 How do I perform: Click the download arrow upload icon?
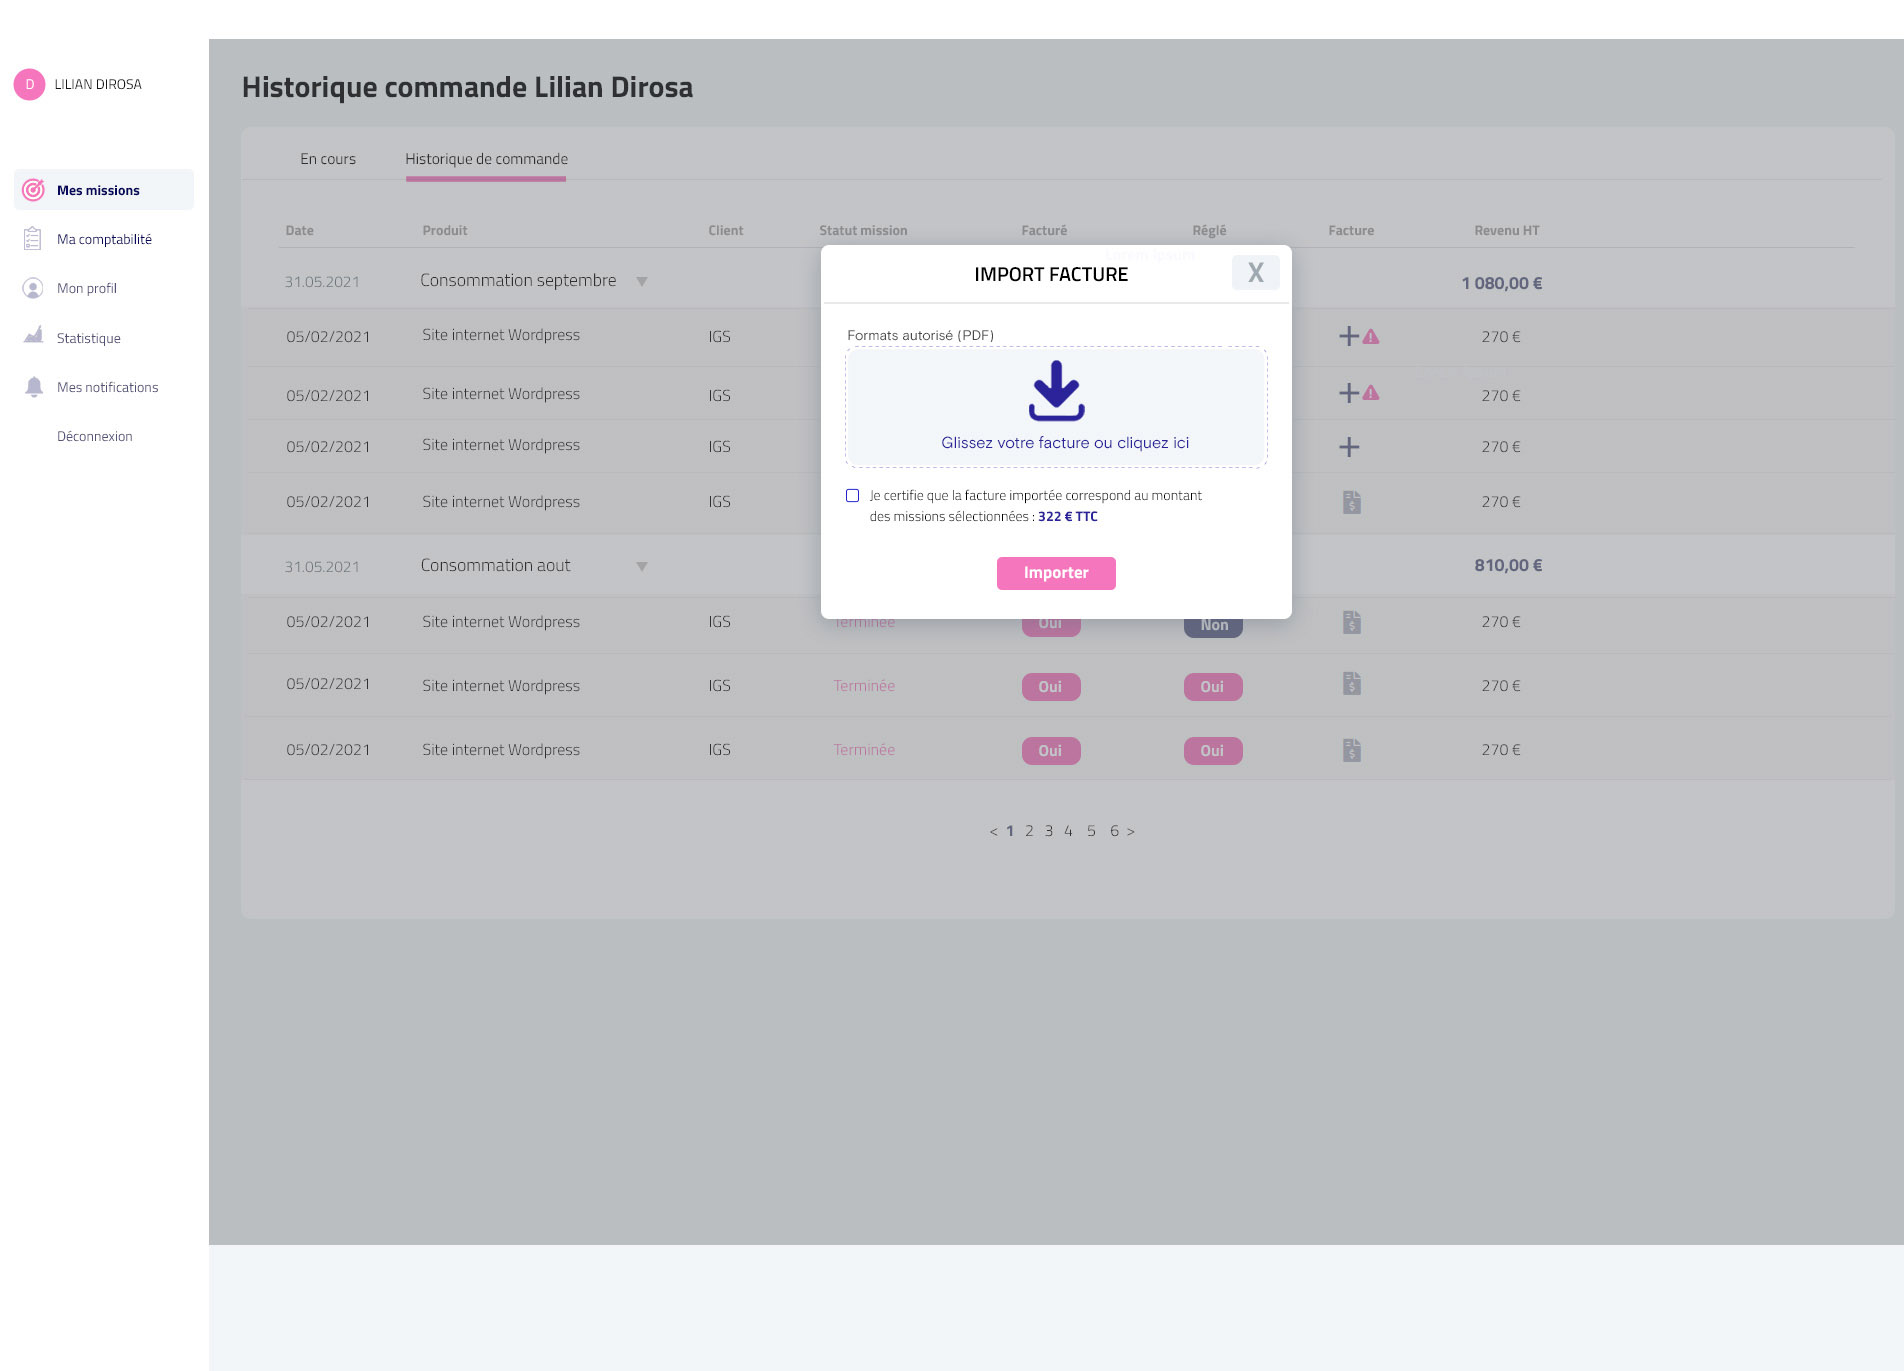(x=1056, y=391)
